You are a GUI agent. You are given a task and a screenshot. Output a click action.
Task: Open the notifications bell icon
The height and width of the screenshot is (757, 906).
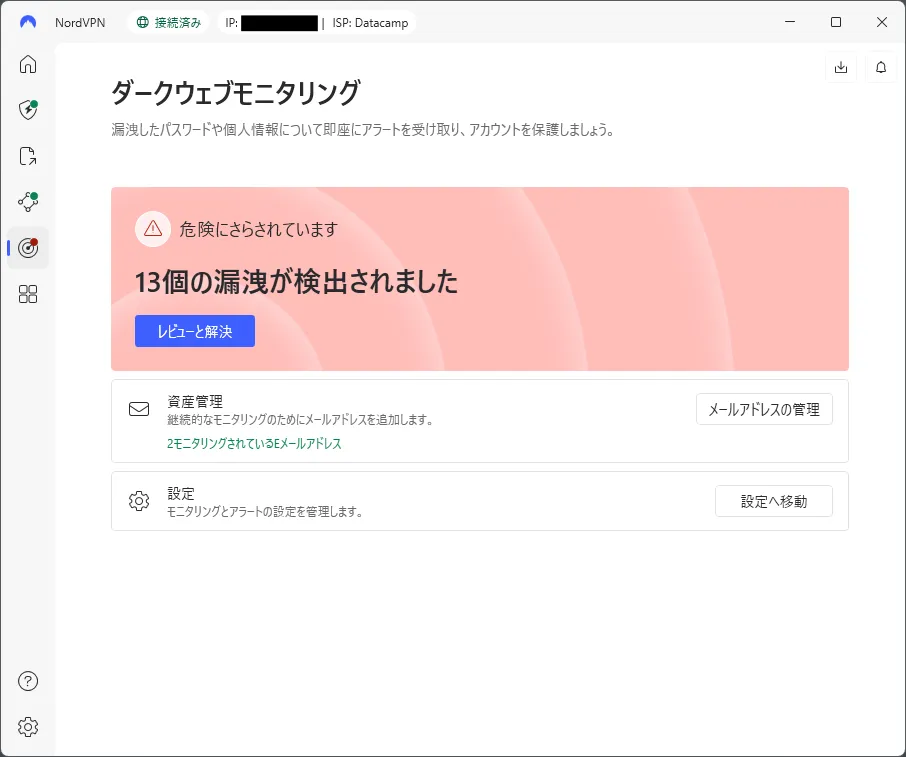[881, 67]
